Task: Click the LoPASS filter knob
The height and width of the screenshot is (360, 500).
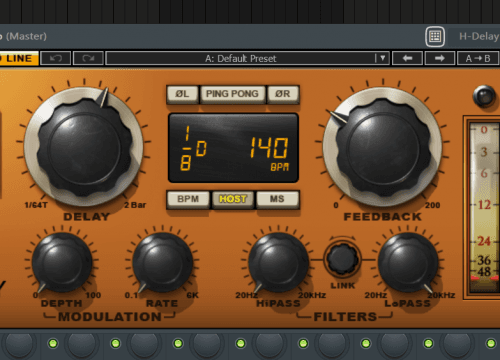Action: [x=408, y=263]
